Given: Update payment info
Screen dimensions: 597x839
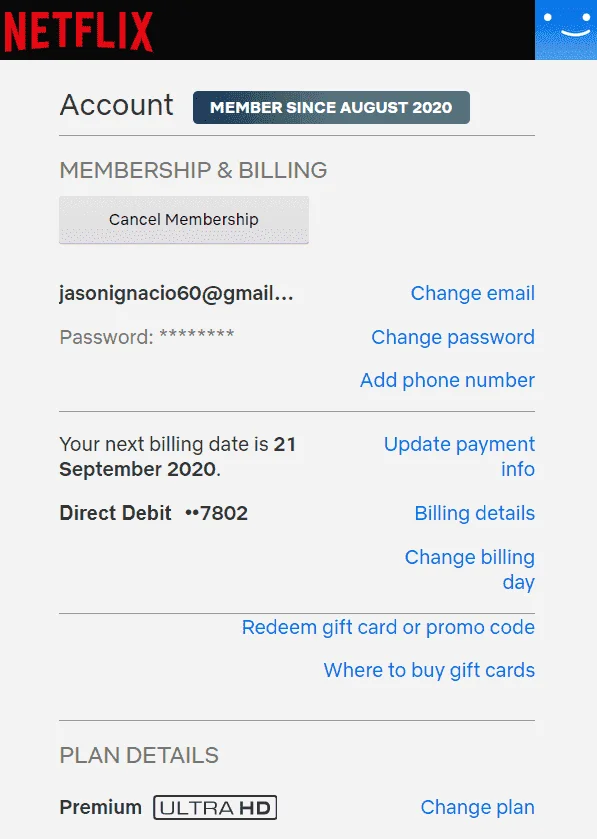Looking at the screenshot, I should coord(459,456).
